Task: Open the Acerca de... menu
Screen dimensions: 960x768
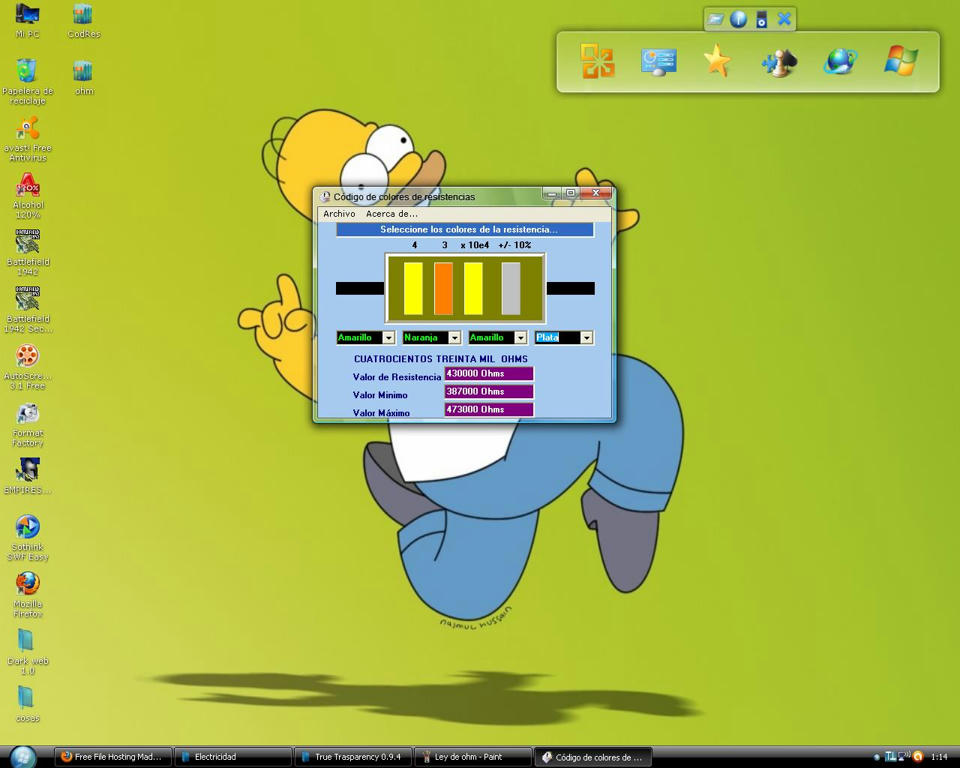Action: 392,214
